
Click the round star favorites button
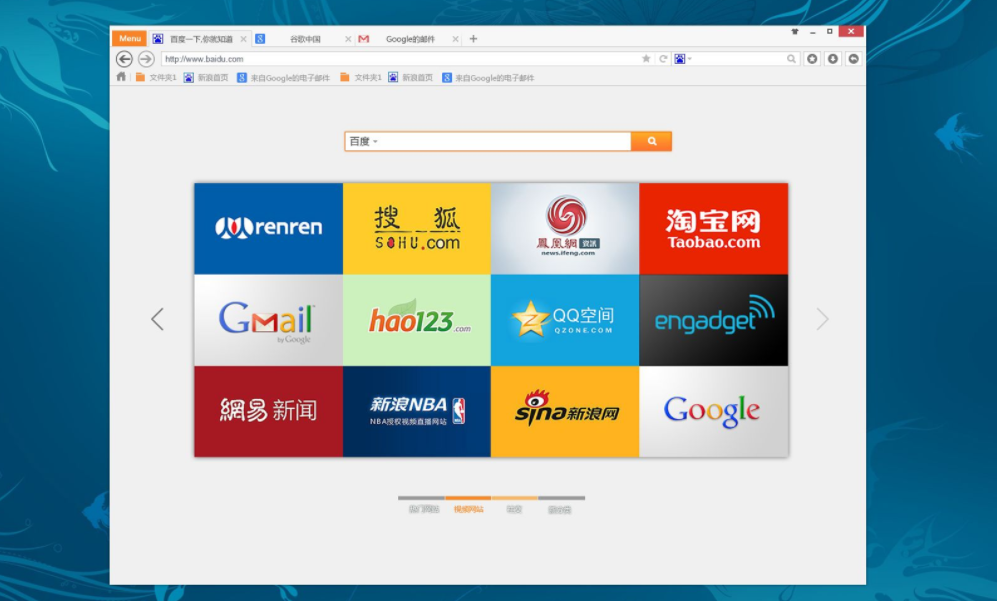(x=812, y=59)
